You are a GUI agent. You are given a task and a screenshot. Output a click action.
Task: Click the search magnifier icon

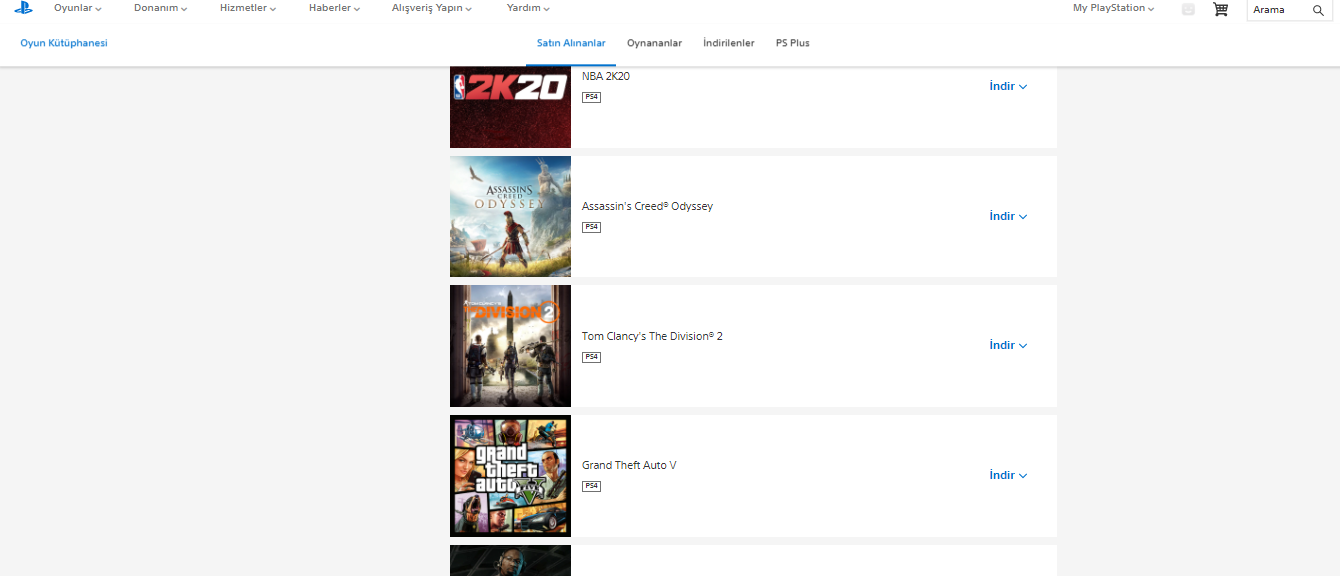[x=1318, y=10]
